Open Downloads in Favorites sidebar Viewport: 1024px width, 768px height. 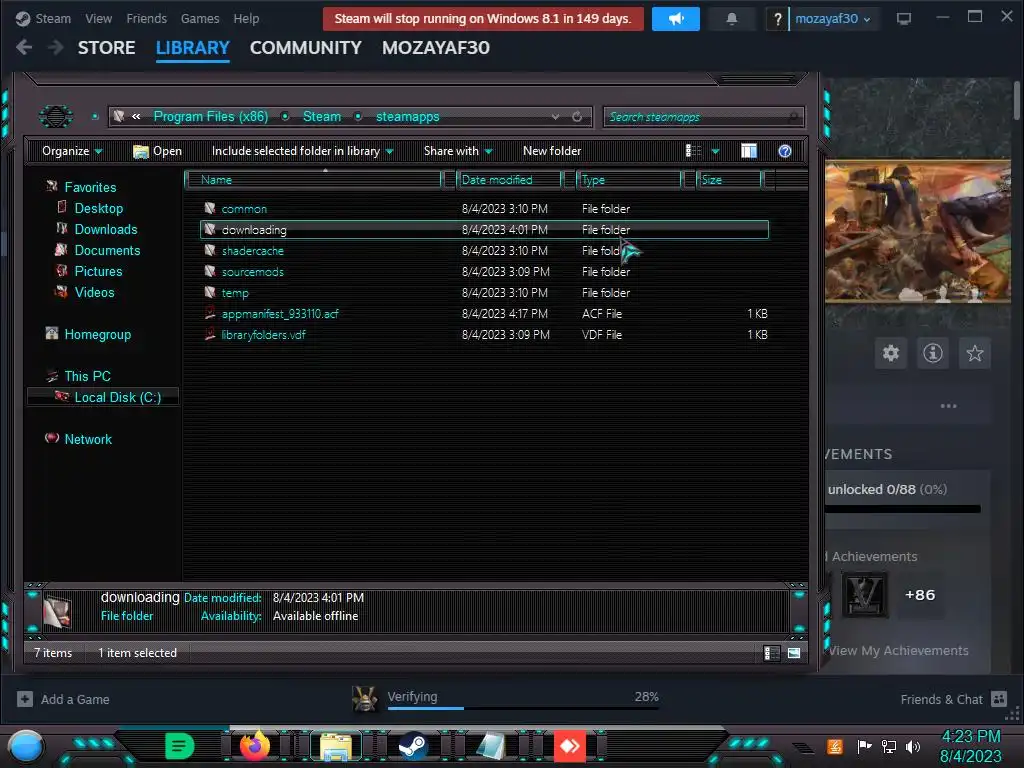click(106, 229)
